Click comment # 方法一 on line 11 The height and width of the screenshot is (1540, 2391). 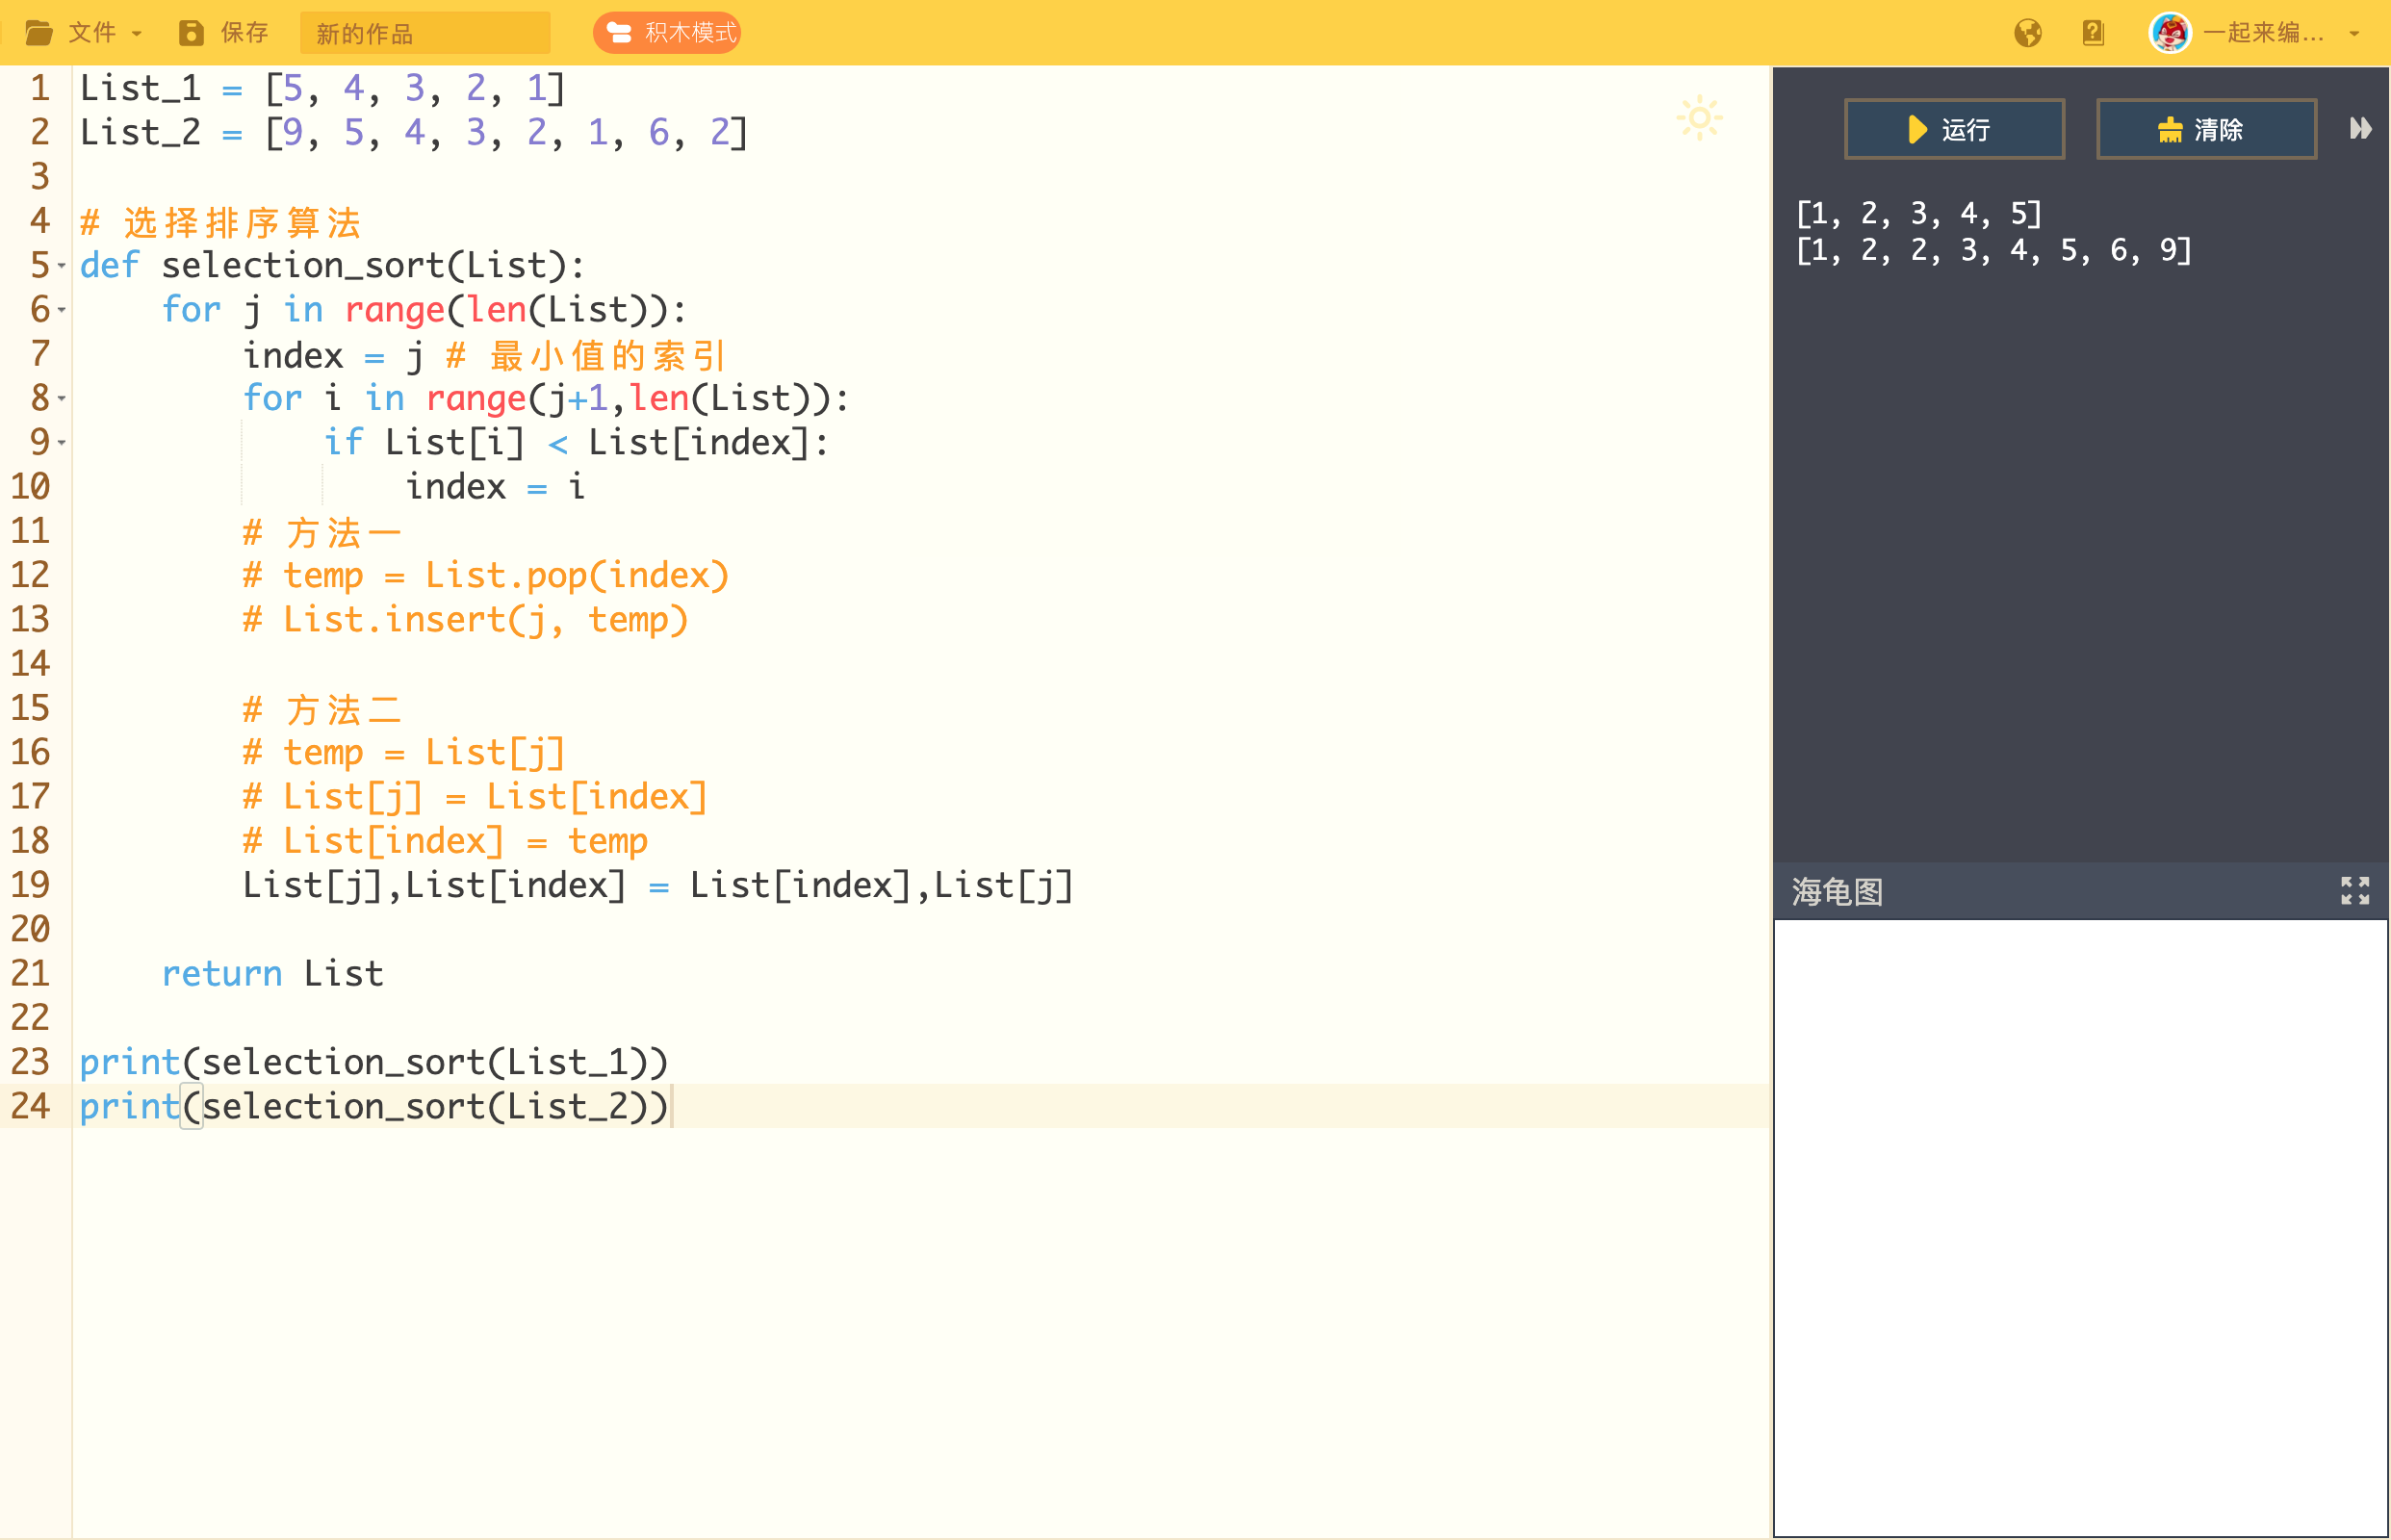[x=322, y=532]
